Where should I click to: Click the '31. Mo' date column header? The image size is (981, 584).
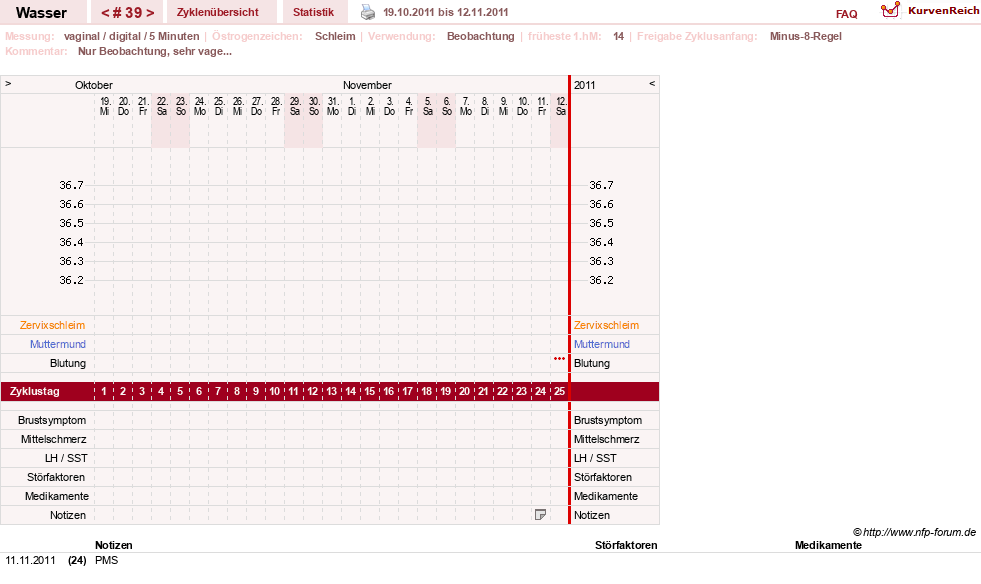(333, 106)
